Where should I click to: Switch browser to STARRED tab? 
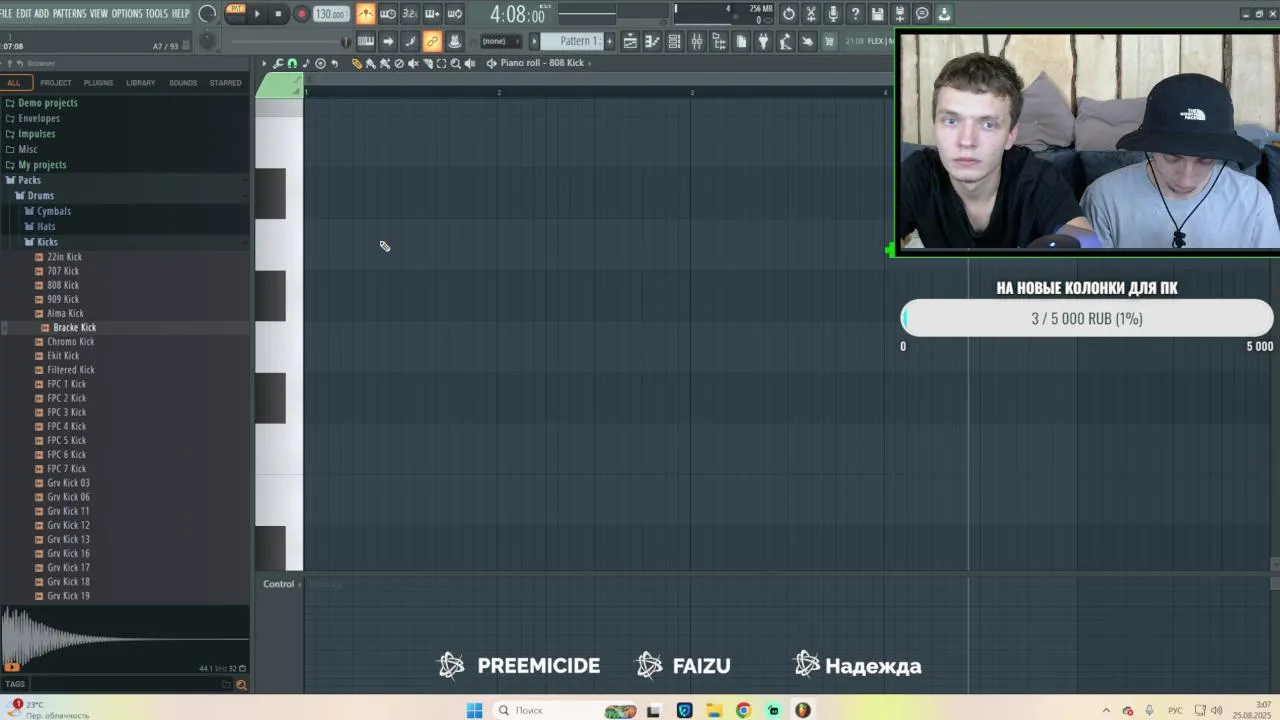(x=226, y=83)
